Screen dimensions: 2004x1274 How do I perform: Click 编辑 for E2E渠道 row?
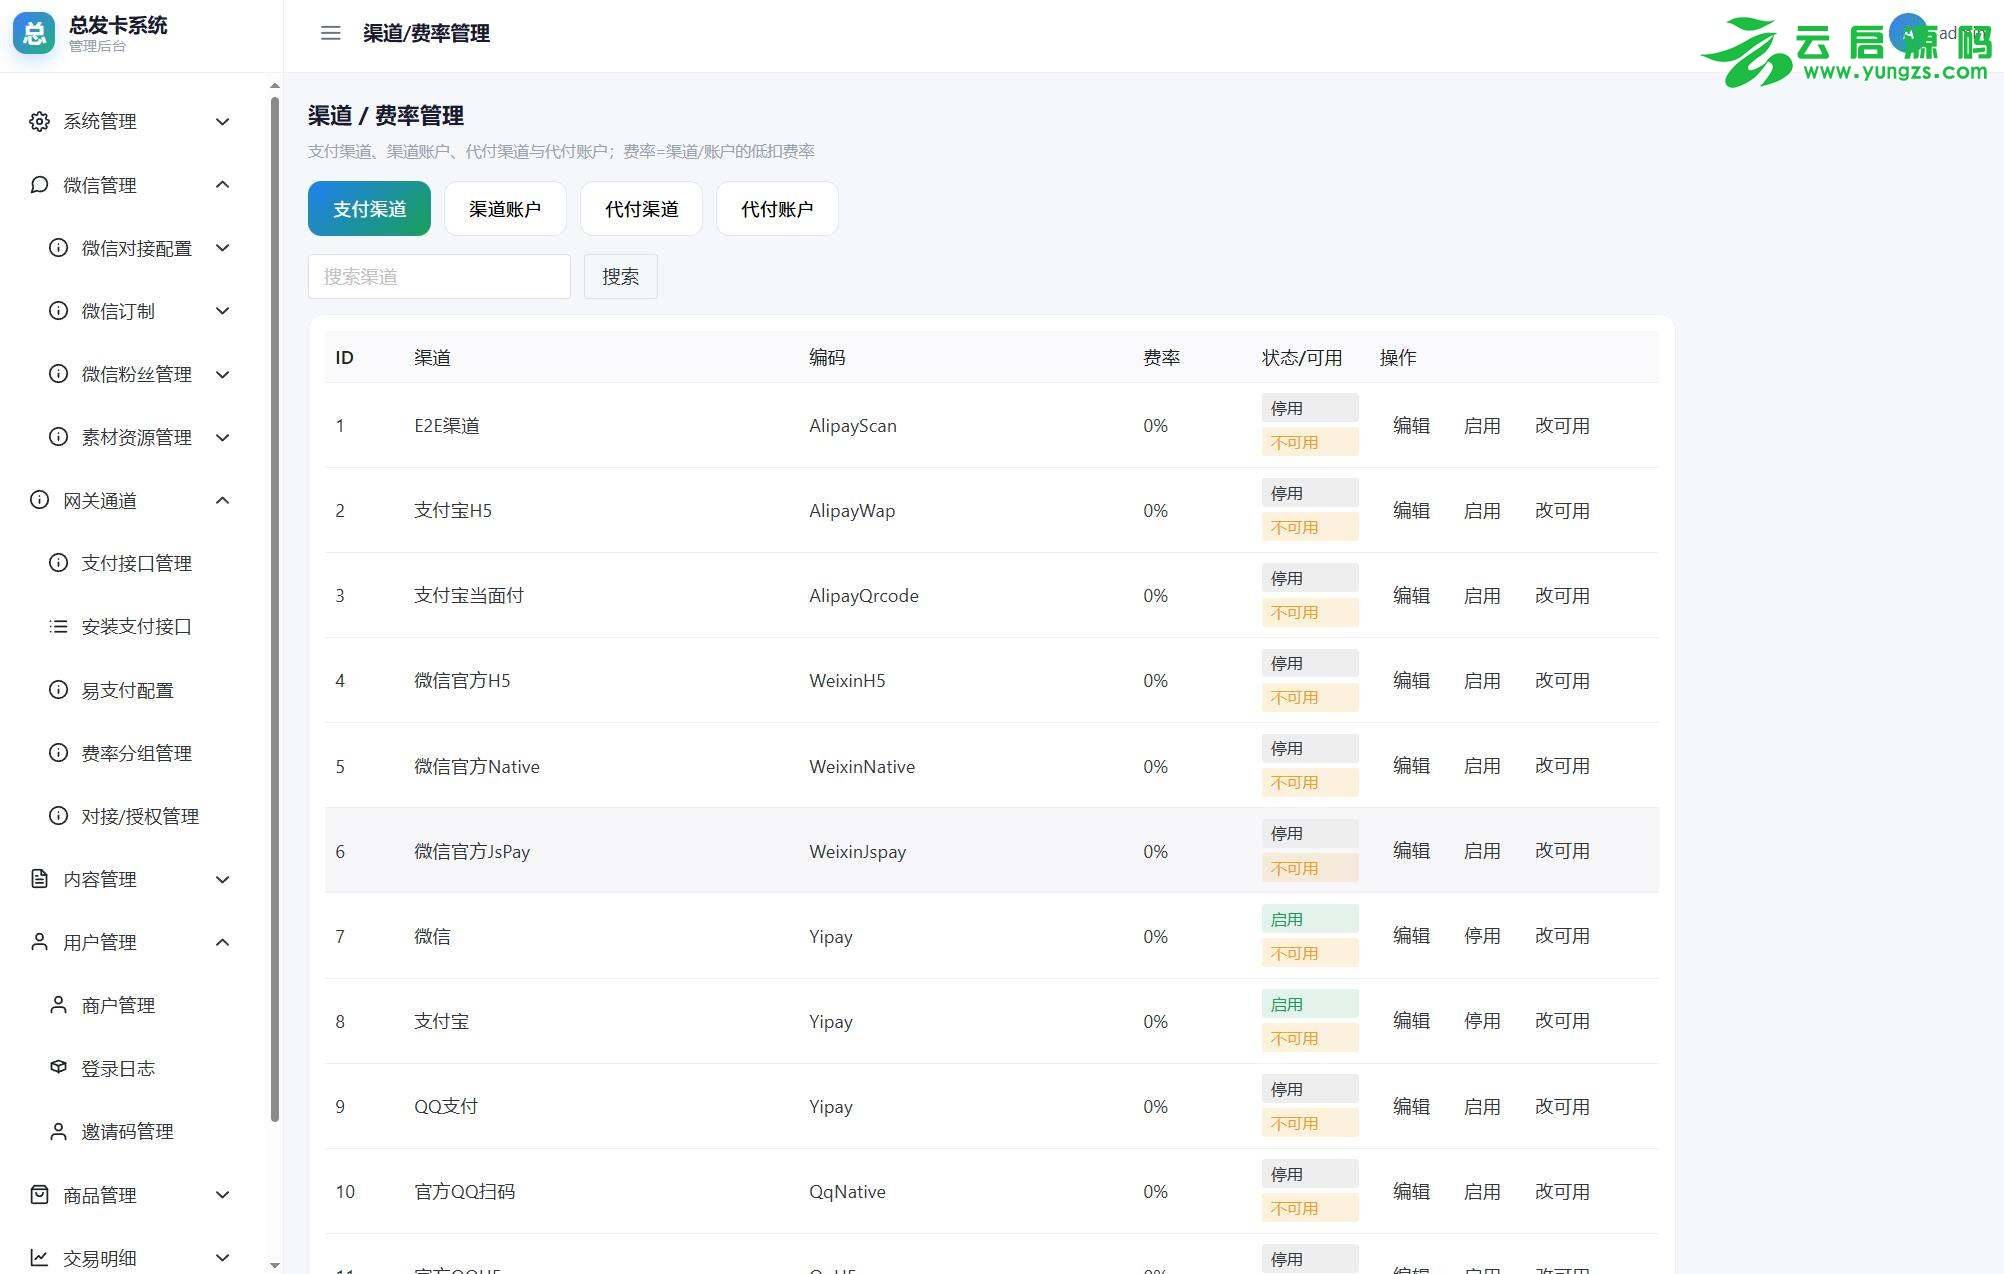1411,426
